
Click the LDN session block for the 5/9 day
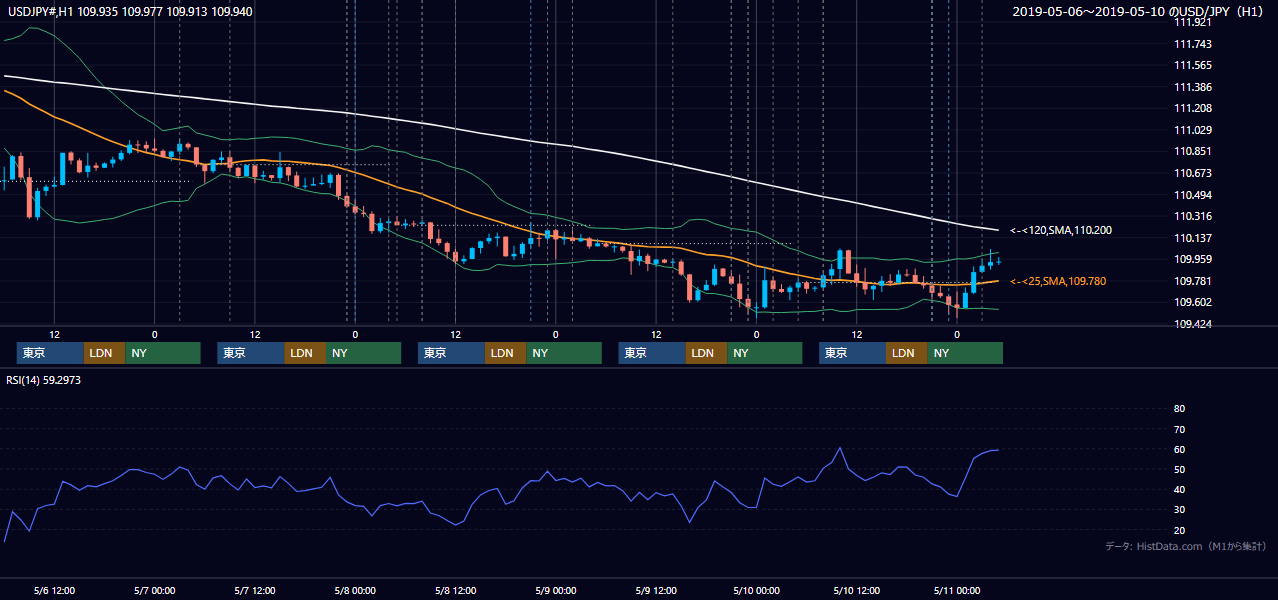tap(707, 353)
